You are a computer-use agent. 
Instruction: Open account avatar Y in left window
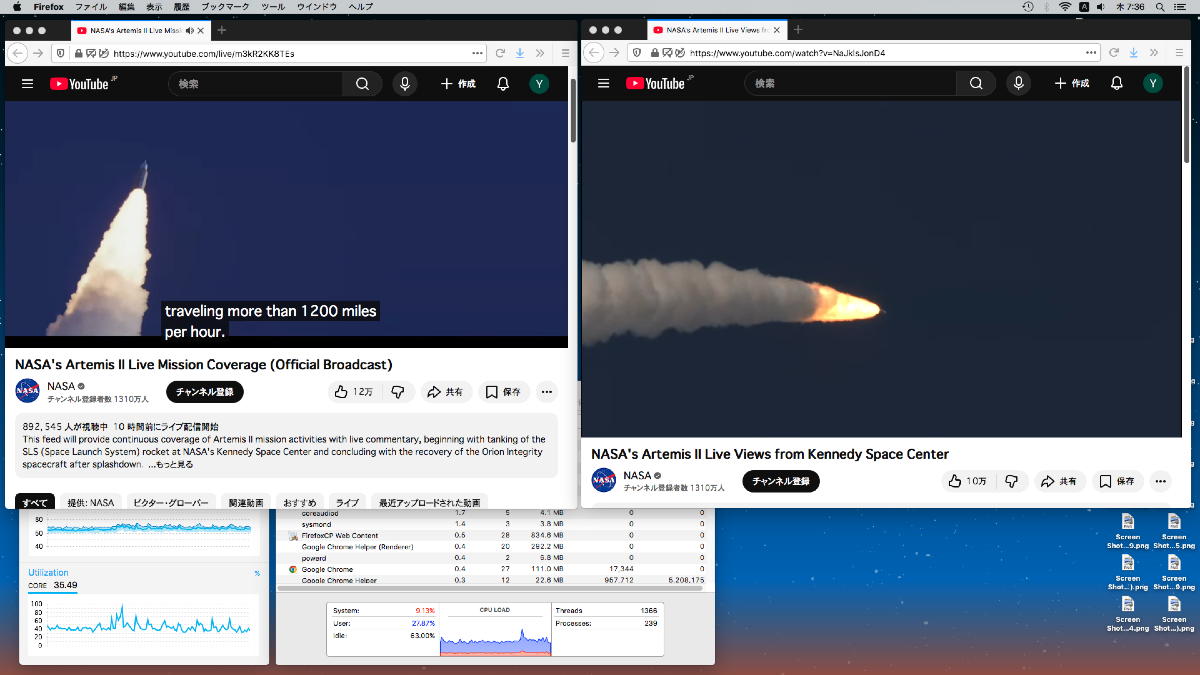click(539, 84)
